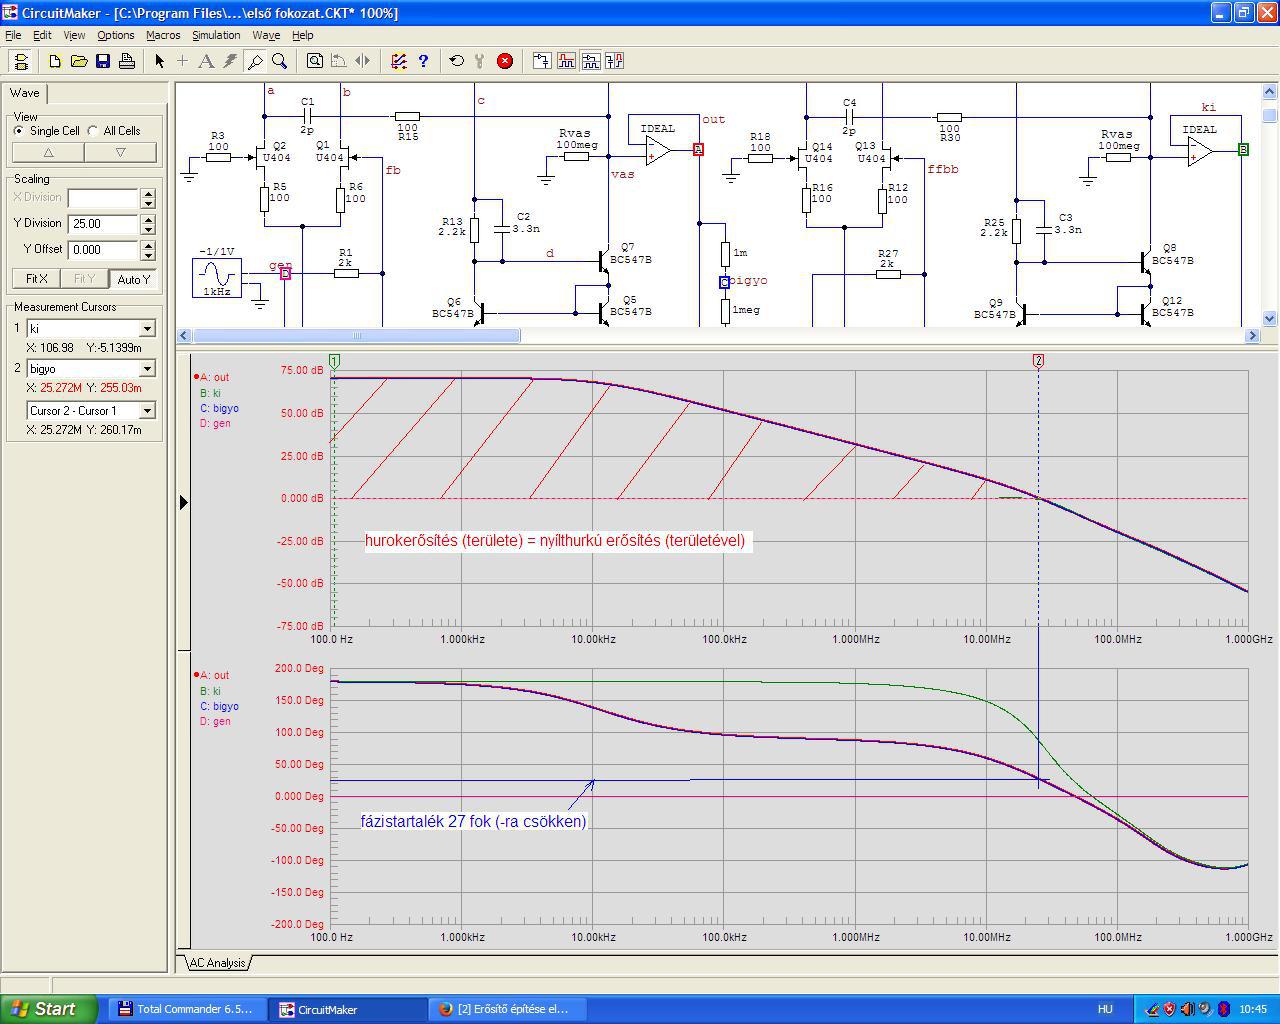This screenshot has width=1280, height=1024.
Task: Select the Single Cell radio button
Action: pyautogui.click(x=19, y=131)
